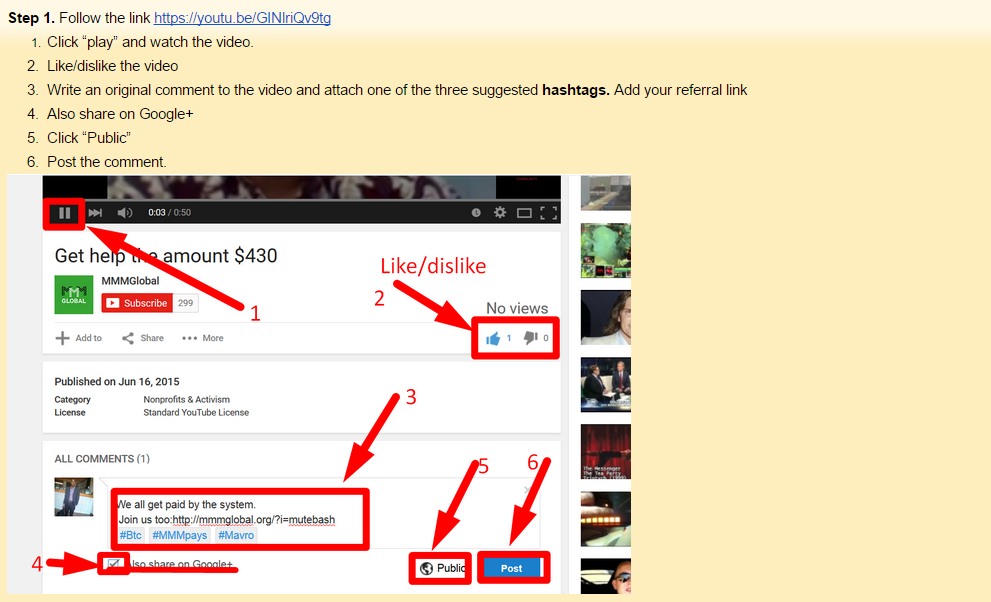Mute the video volume speaker icon

pos(125,213)
